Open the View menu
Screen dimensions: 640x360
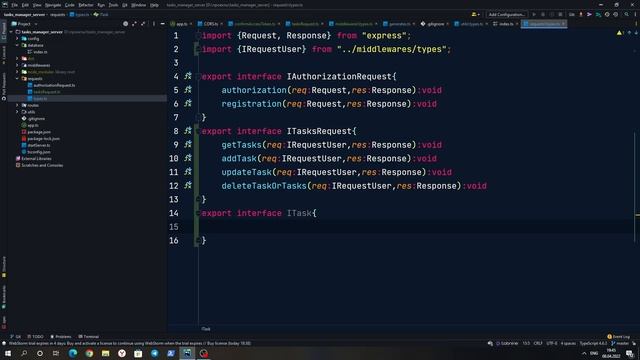pos(37,5)
